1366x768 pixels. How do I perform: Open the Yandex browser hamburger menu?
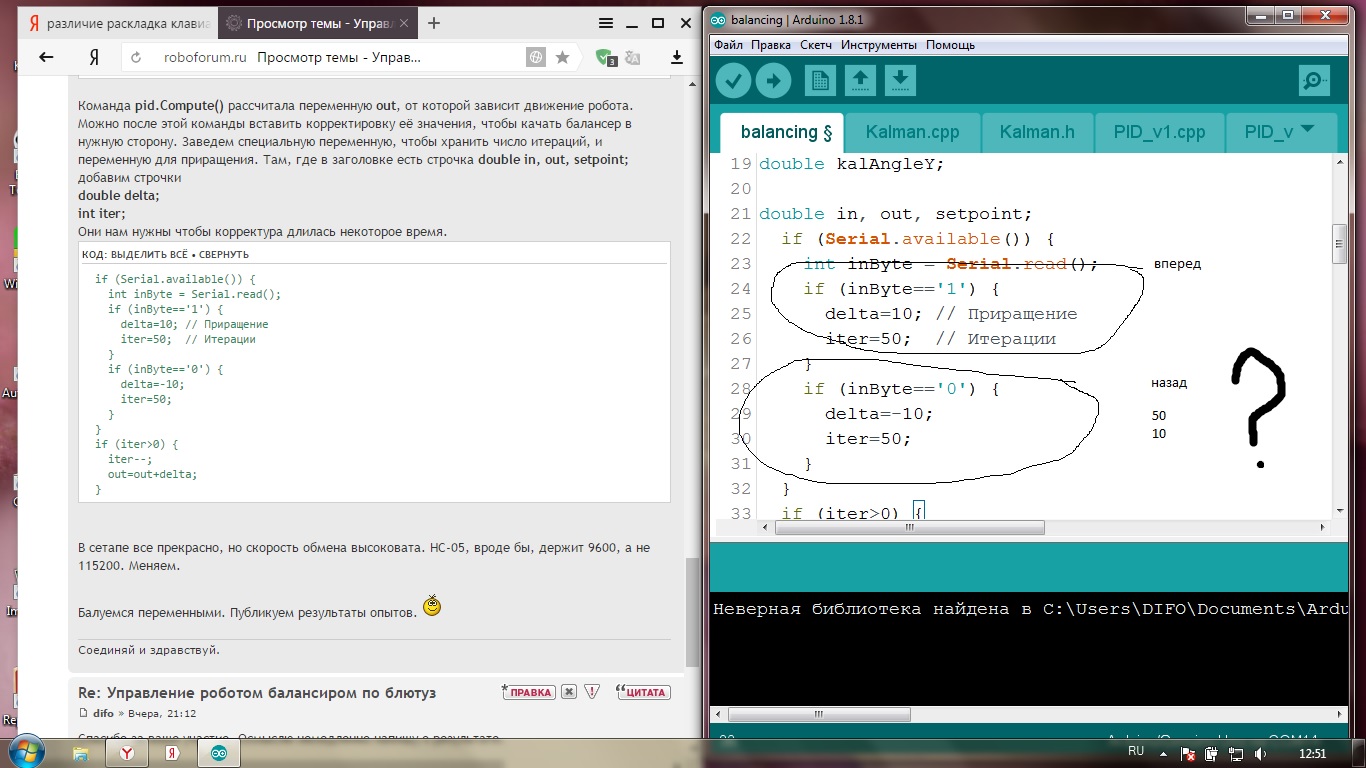pos(606,23)
